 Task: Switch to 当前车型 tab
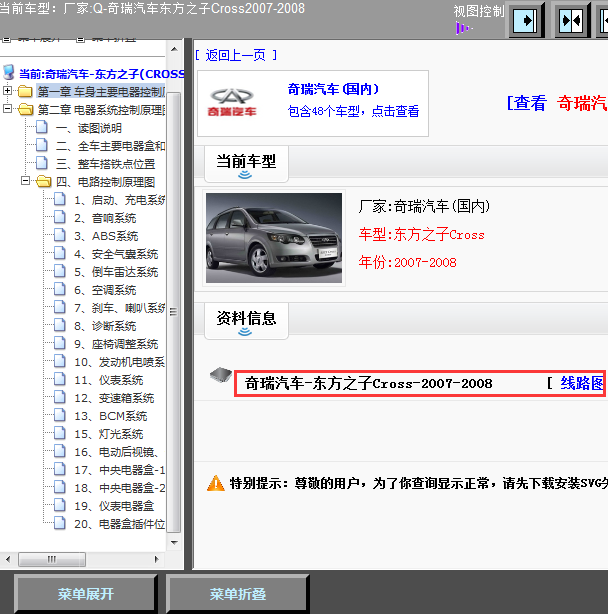(x=246, y=164)
